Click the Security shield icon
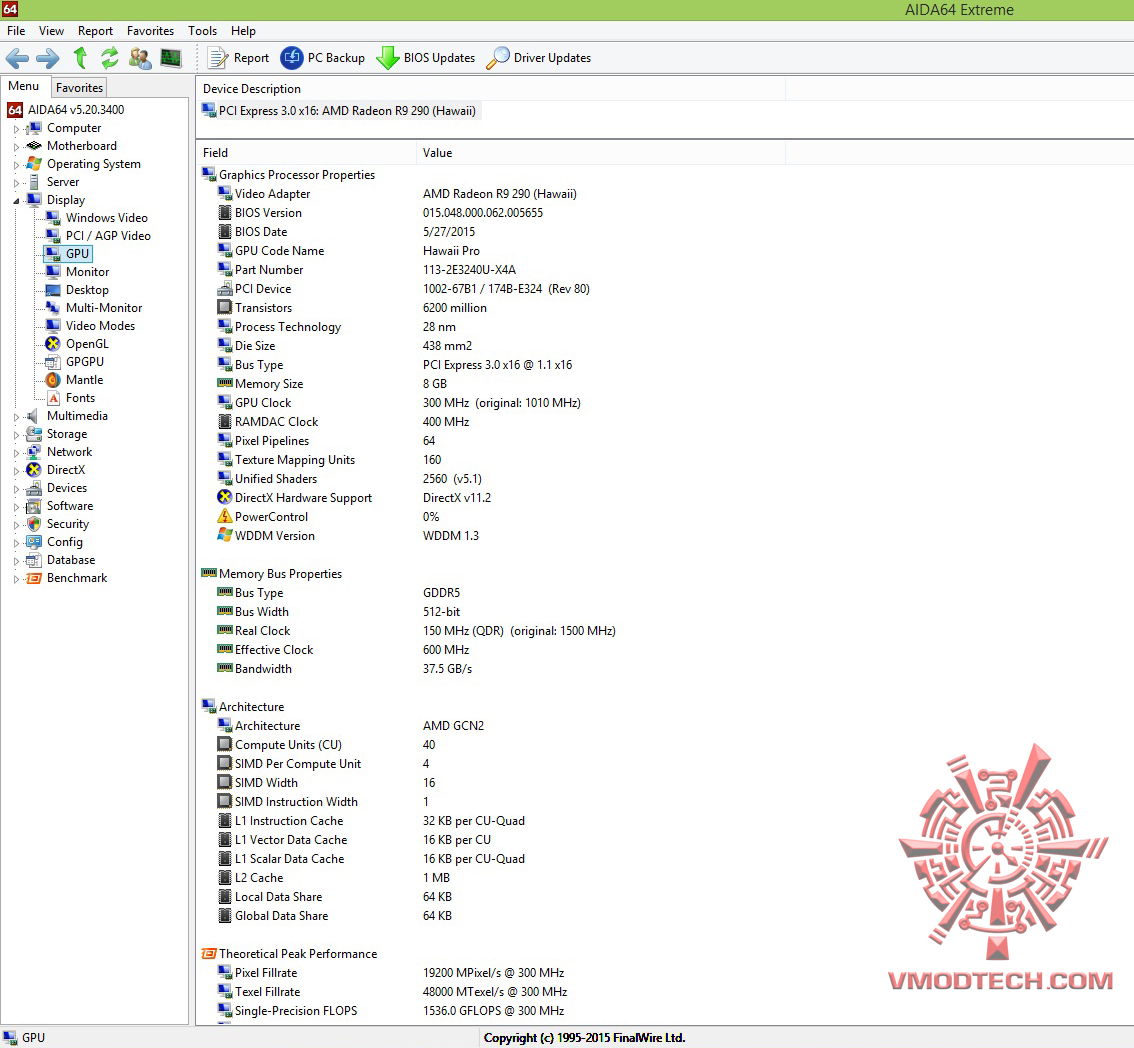 pos(34,524)
